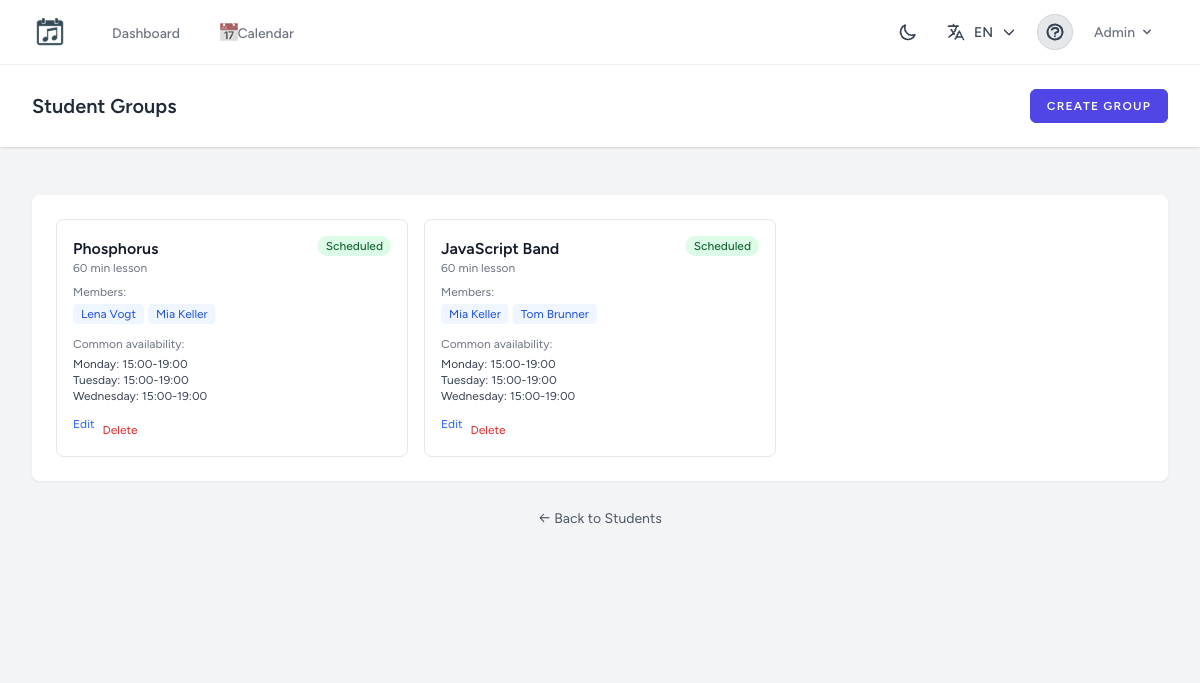Edit the JavaScript Band group
The height and width of the screenshot is (683, 1200).
coord(452,424)
